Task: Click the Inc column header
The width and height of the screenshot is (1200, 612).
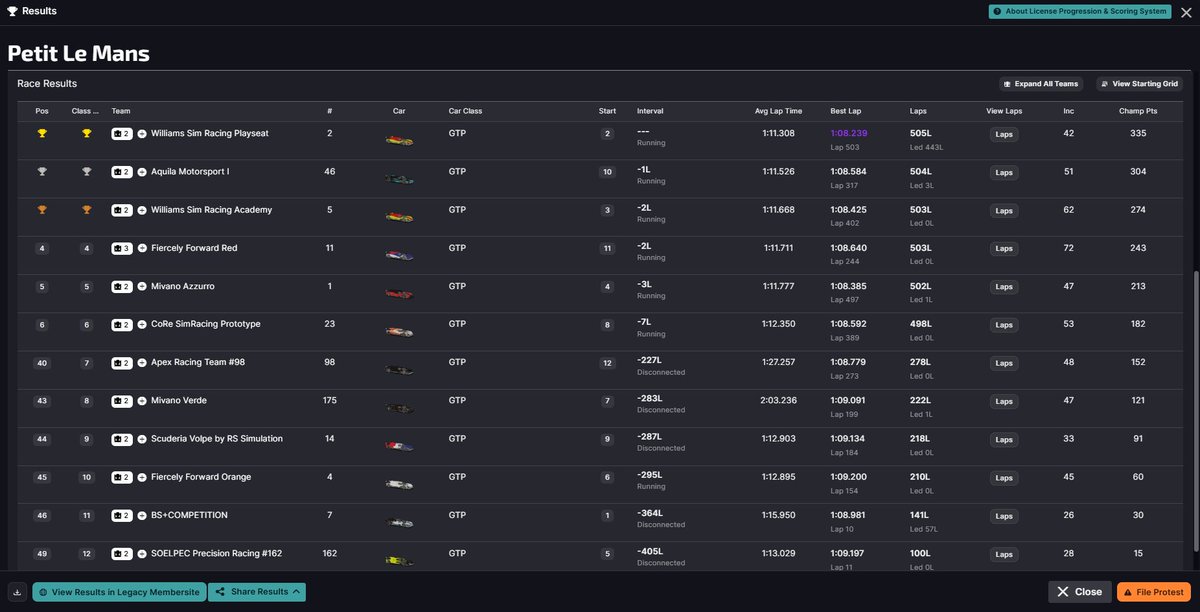Action: coord(1068,111)
